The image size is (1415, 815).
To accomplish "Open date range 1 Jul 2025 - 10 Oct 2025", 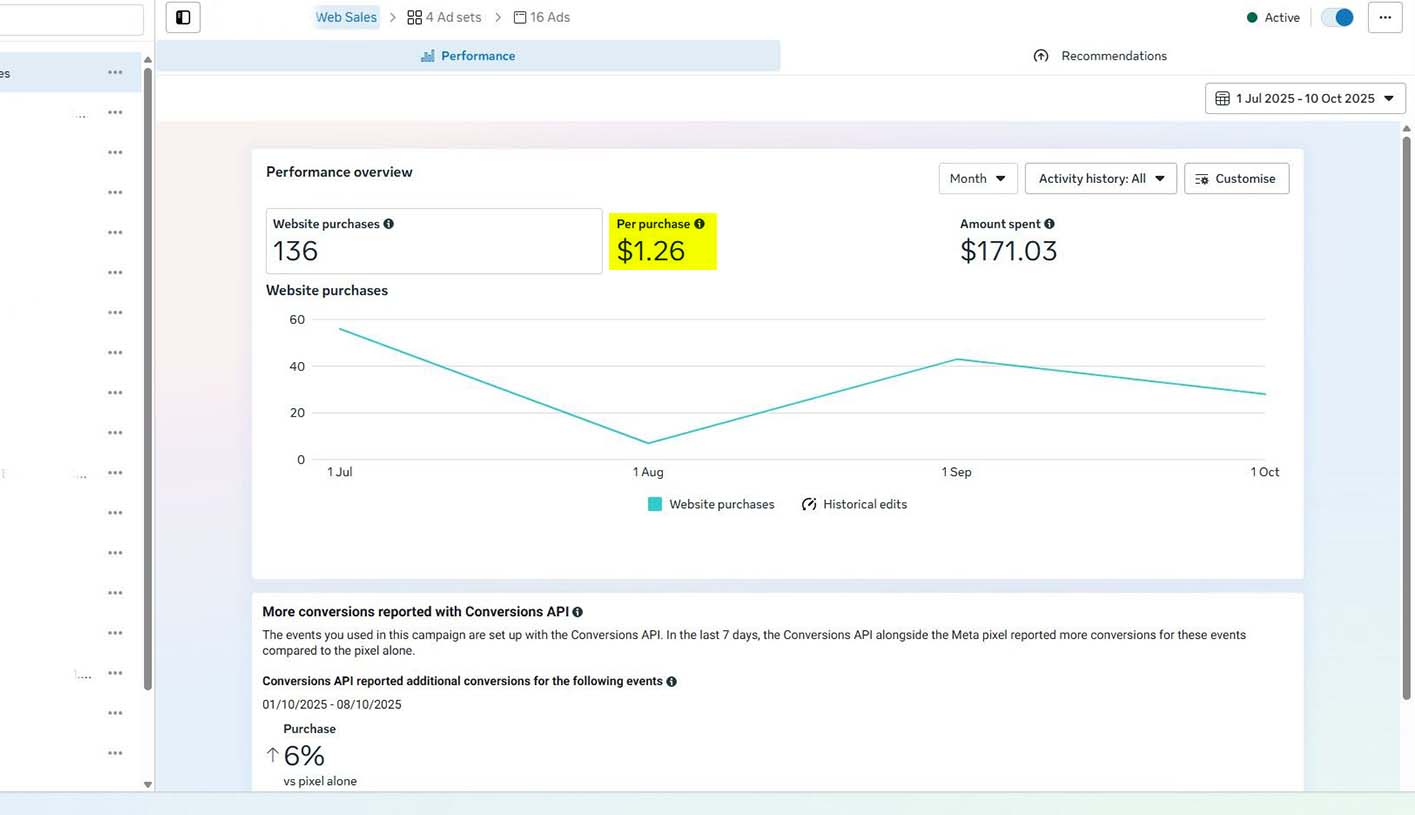I will tap(1304, 98).
